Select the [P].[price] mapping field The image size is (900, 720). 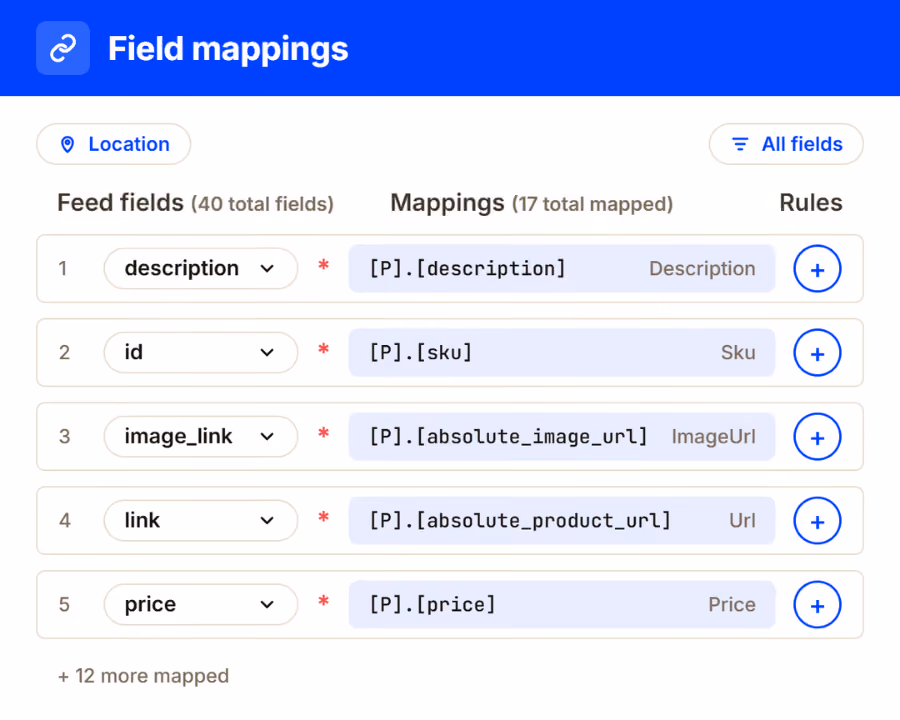pyautogui.click(x=562, y=605)
